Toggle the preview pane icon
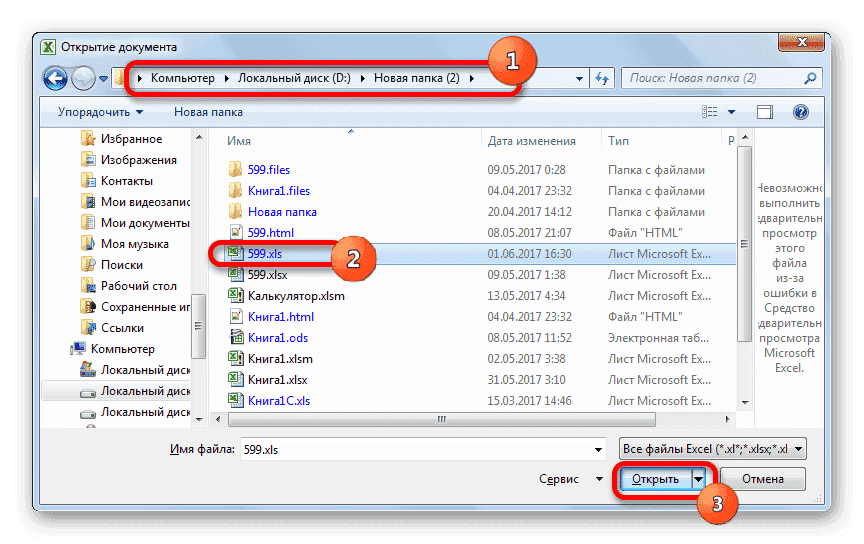The height and width of the screenshot is (544, 864). point(764,112)
